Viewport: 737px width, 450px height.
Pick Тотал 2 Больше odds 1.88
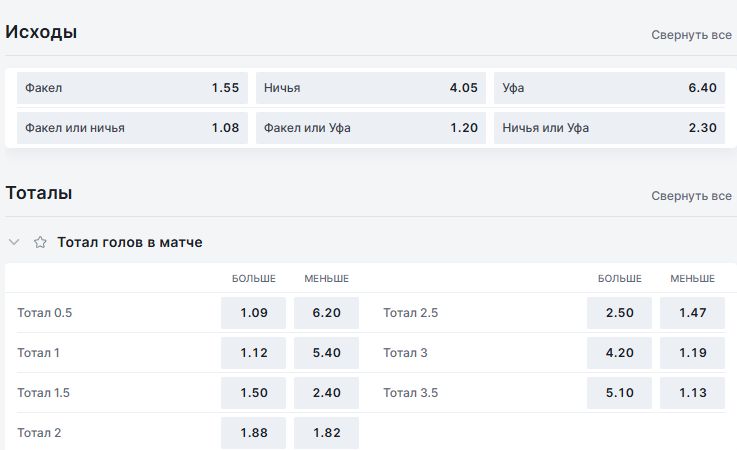tap(253, 433)
